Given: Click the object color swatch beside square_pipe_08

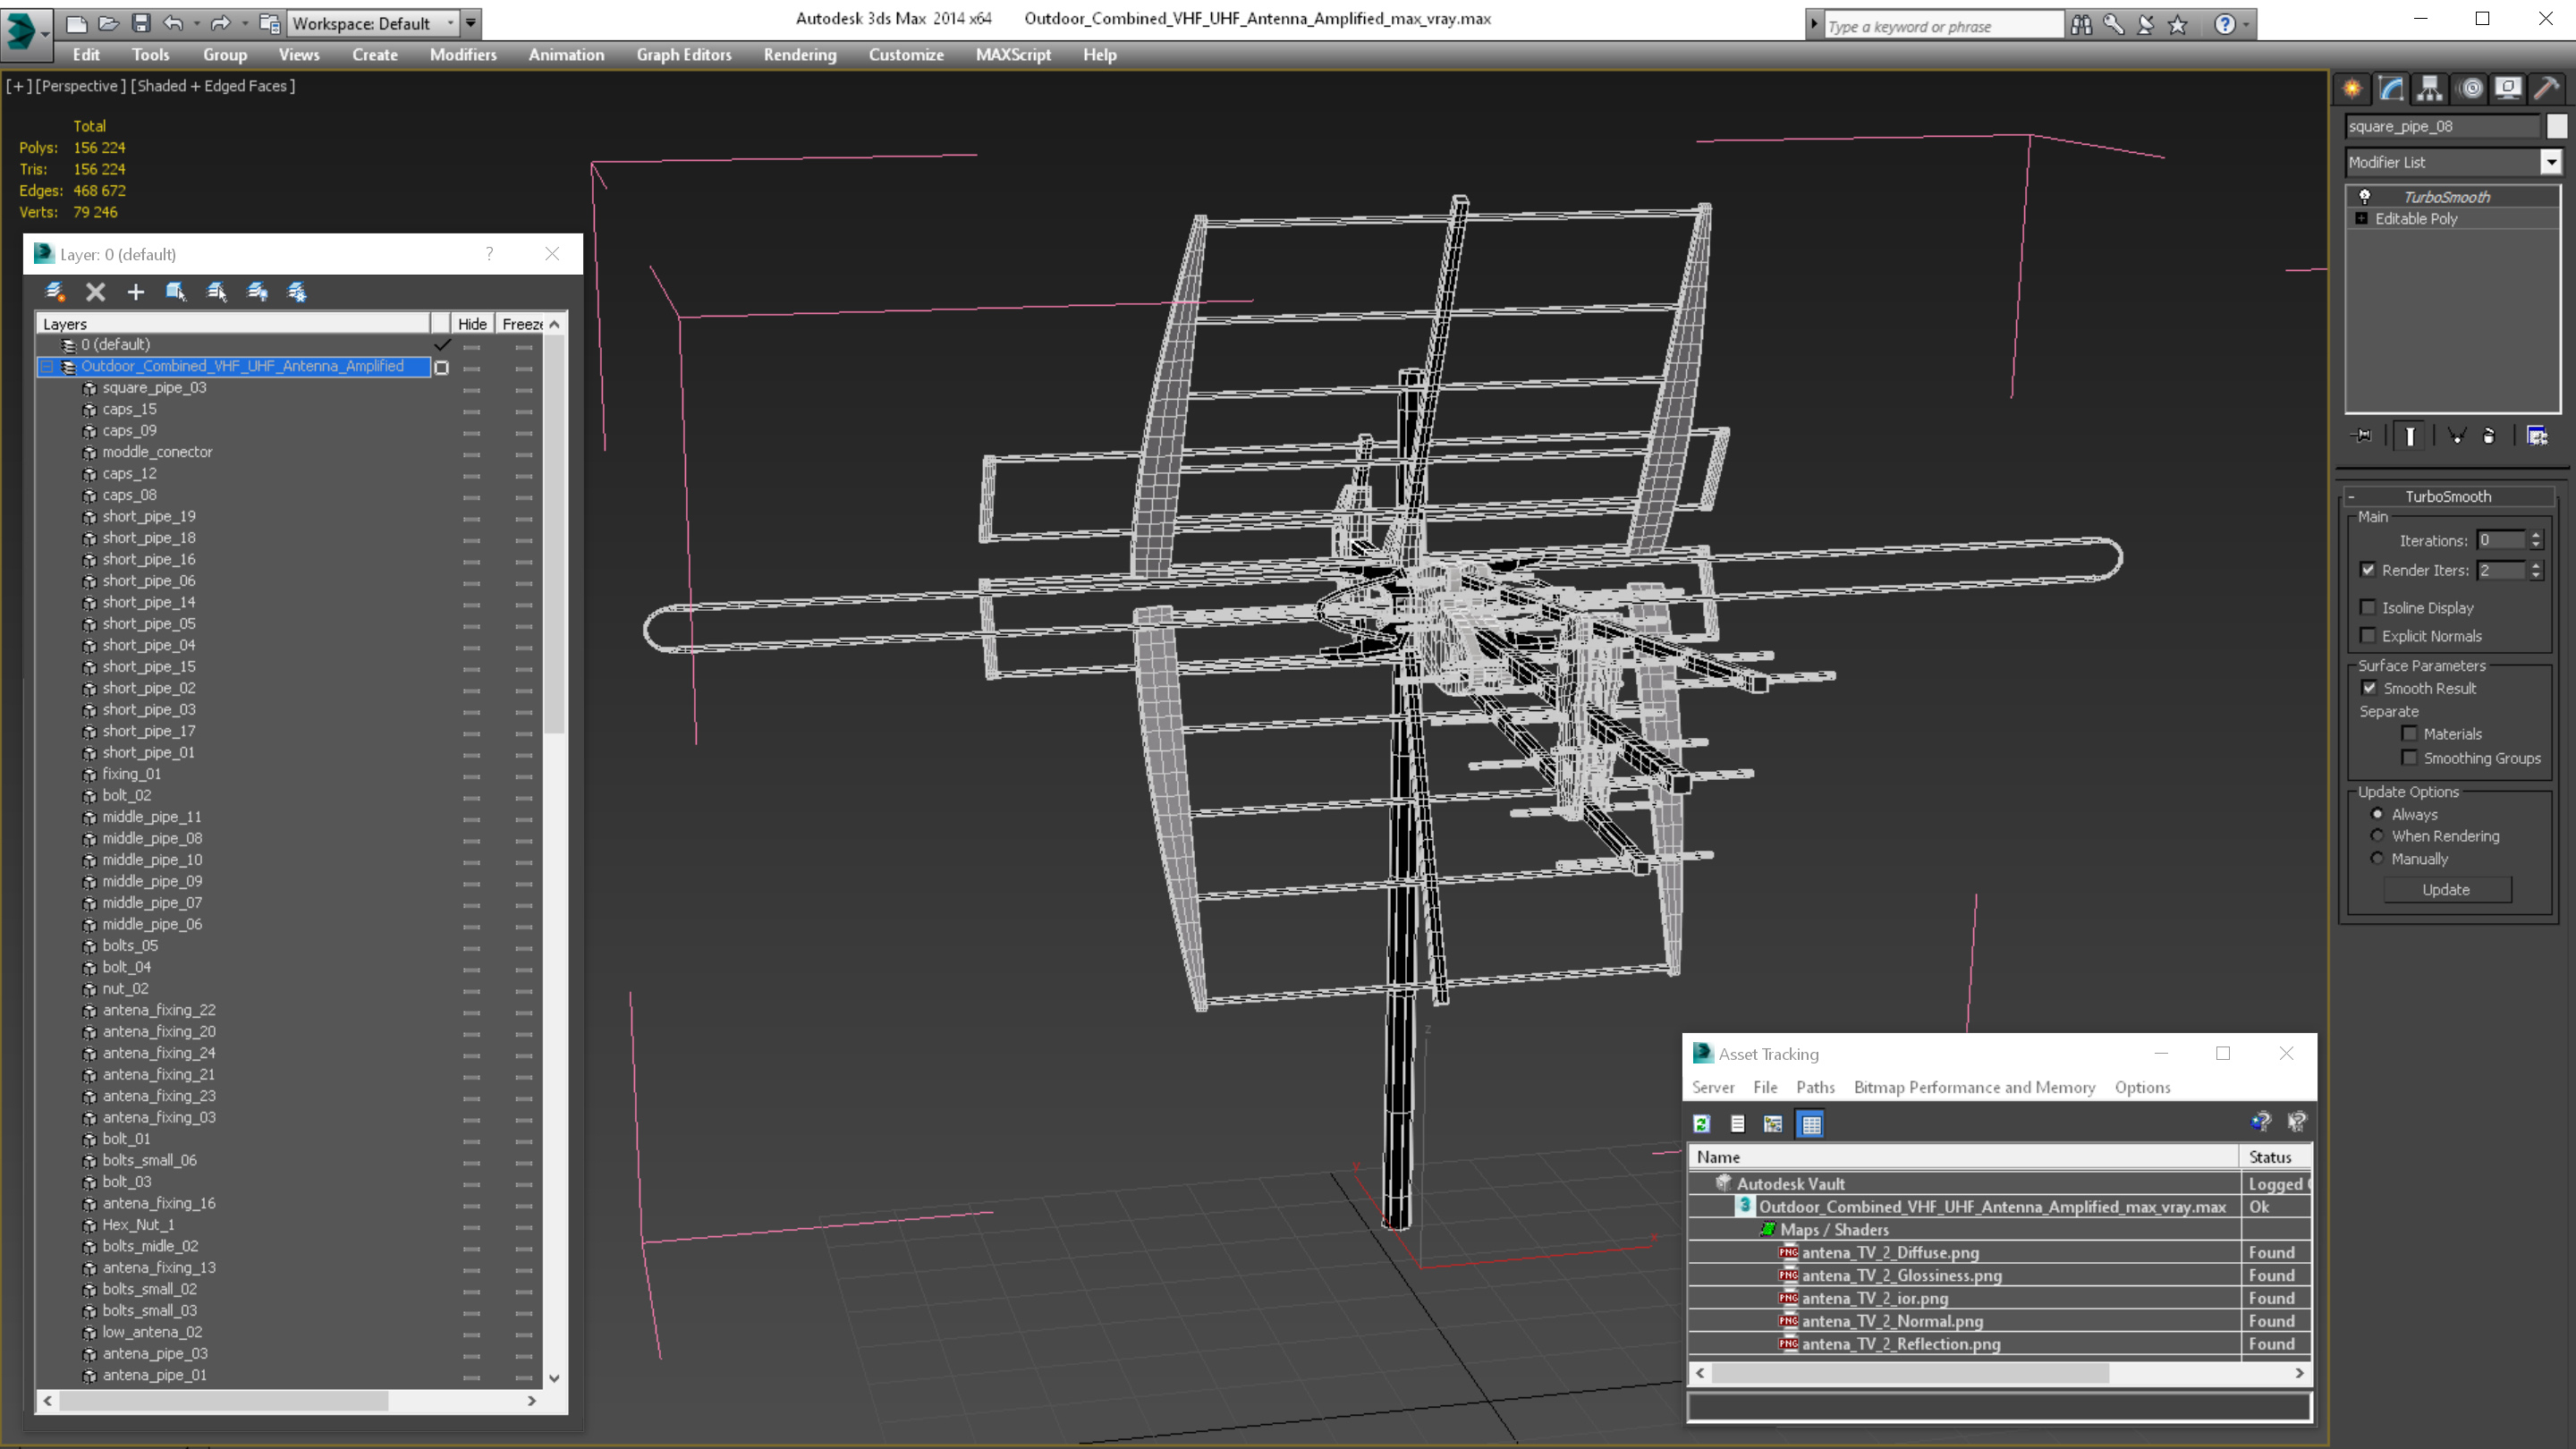Looking at the screenshot, I should tap(2556, 126).
